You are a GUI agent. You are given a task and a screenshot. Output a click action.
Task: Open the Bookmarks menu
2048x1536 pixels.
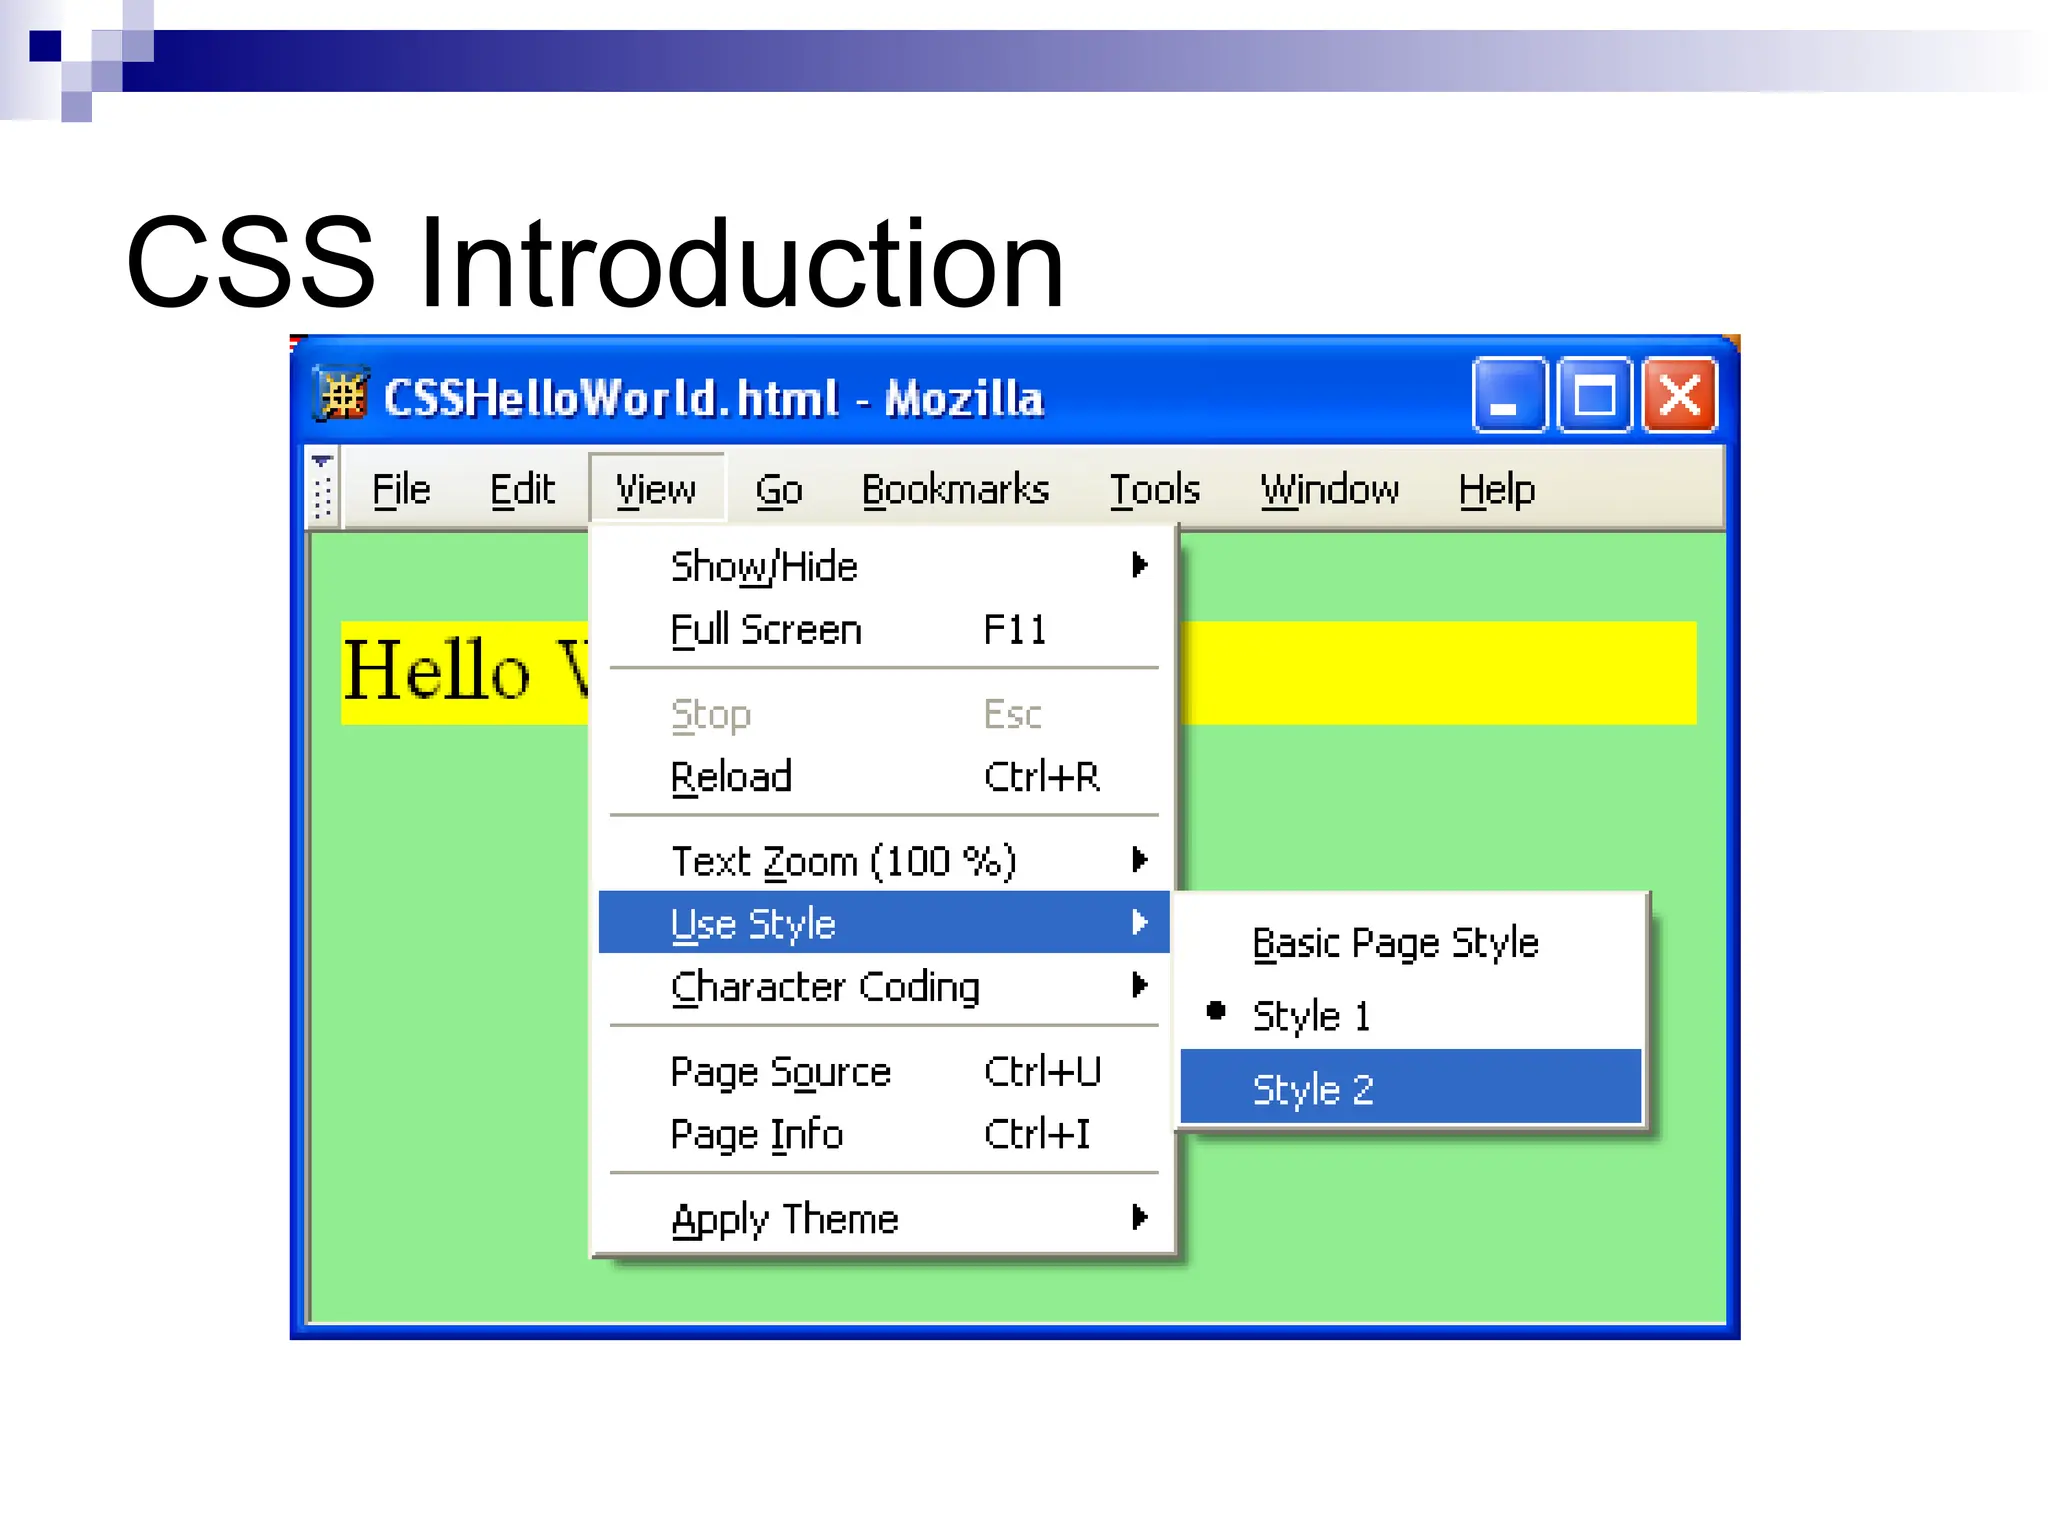(954, 489)
